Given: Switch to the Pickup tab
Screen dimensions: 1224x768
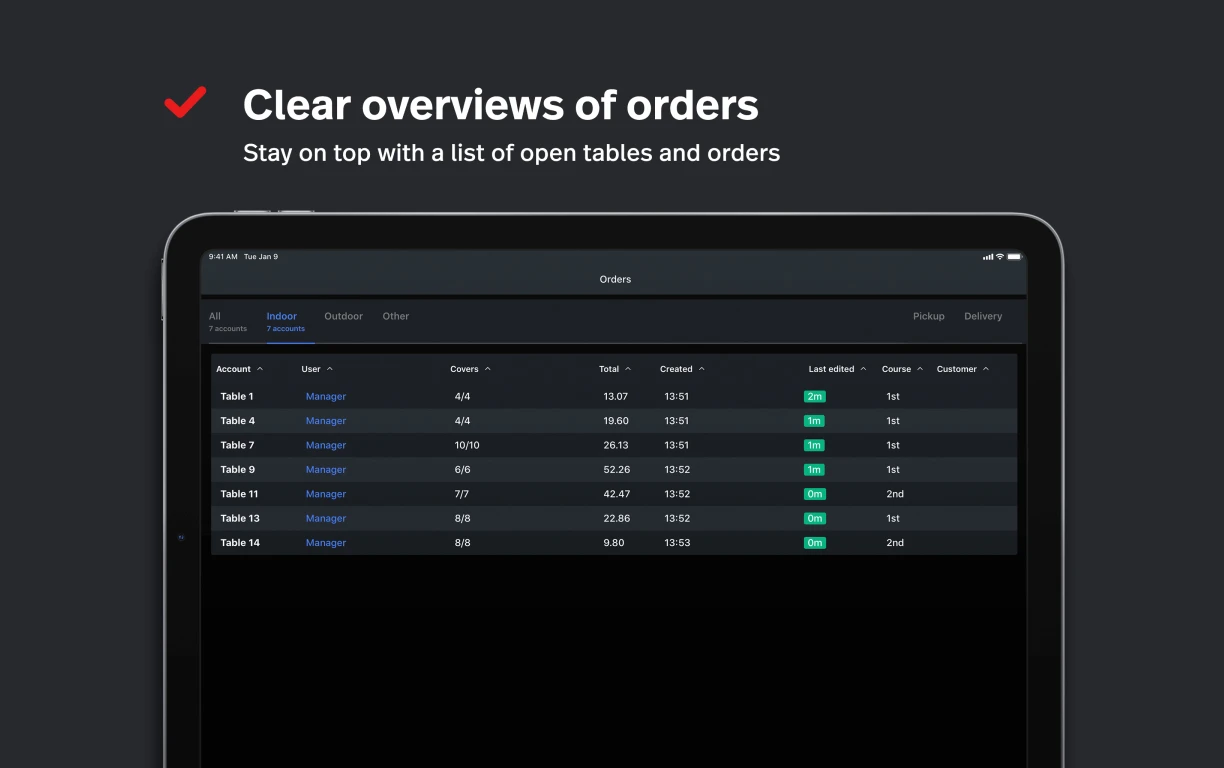Looking at the screenshot, I should 929,316.
